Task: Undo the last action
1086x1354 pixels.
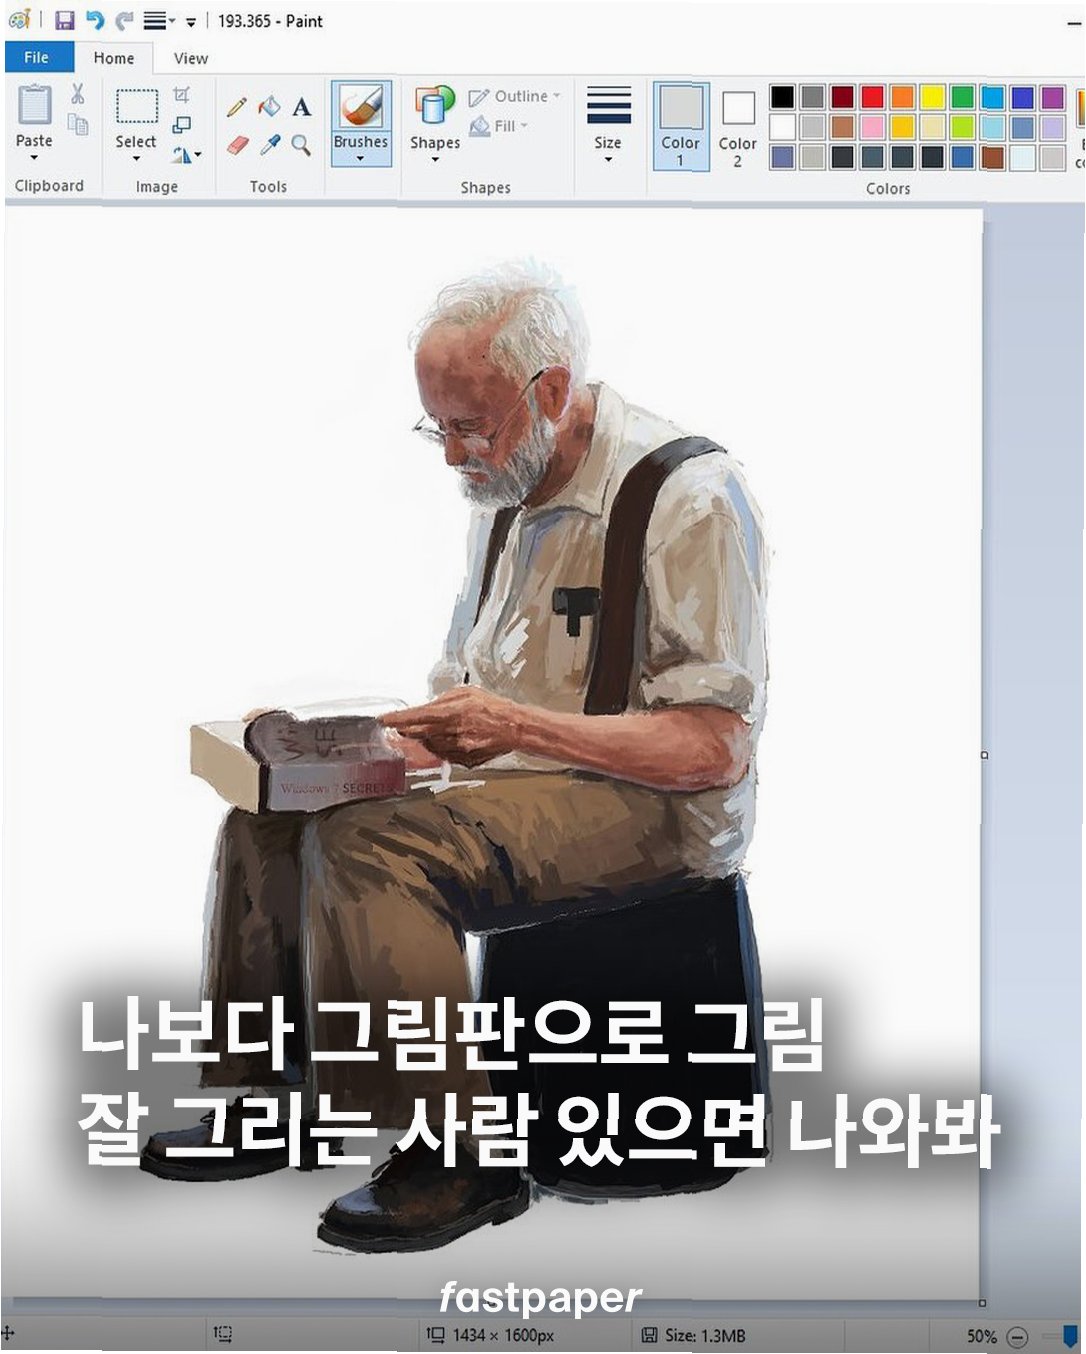Action: click(x=95, y=20)
